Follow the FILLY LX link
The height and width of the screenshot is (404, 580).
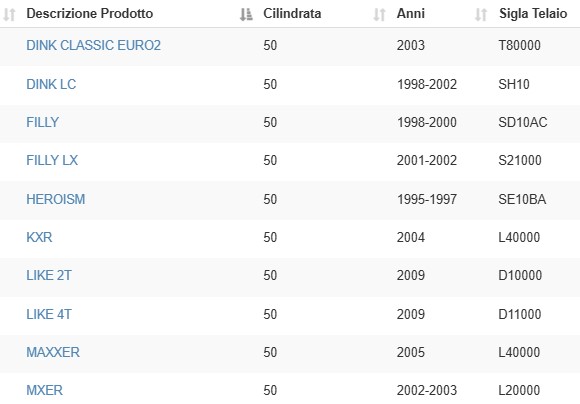(x=52, y=161)
